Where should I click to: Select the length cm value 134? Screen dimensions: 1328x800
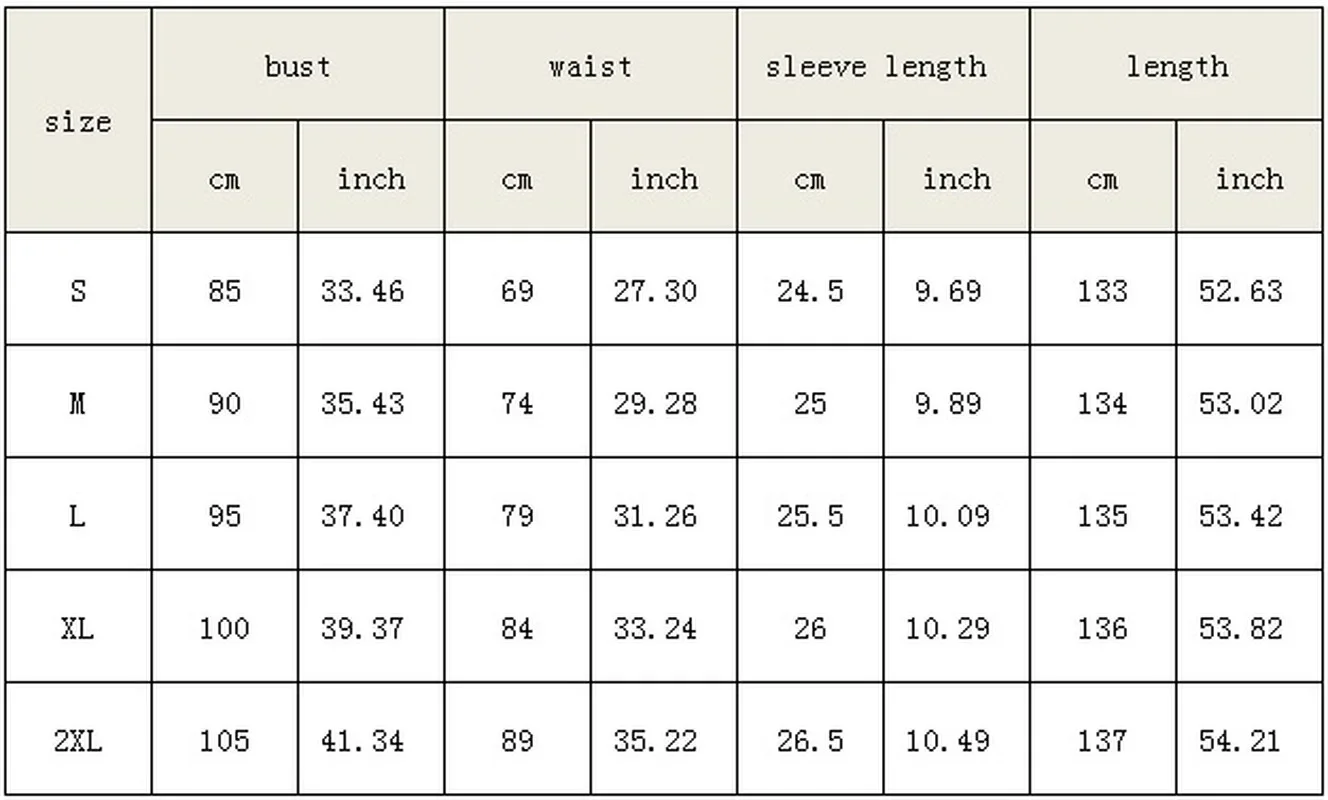(1102, 404)
